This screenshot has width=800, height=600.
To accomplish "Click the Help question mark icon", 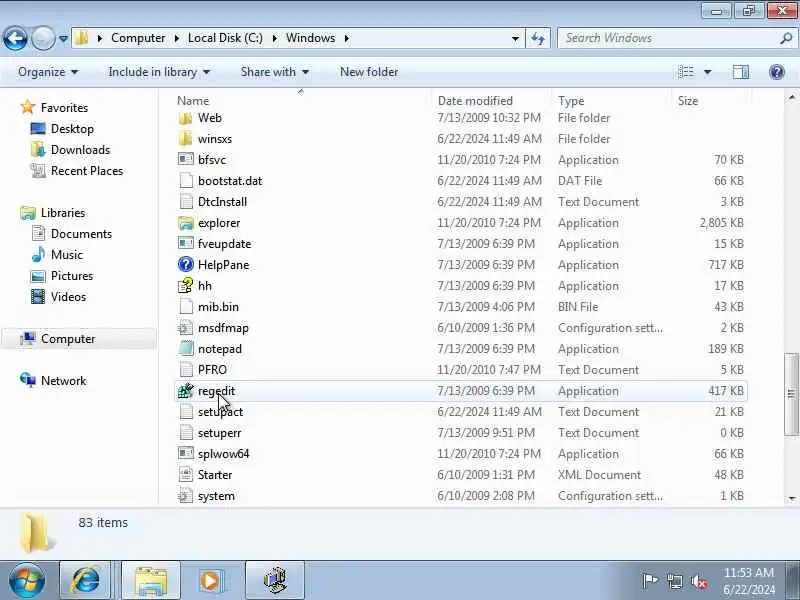I will pos(777,72).
